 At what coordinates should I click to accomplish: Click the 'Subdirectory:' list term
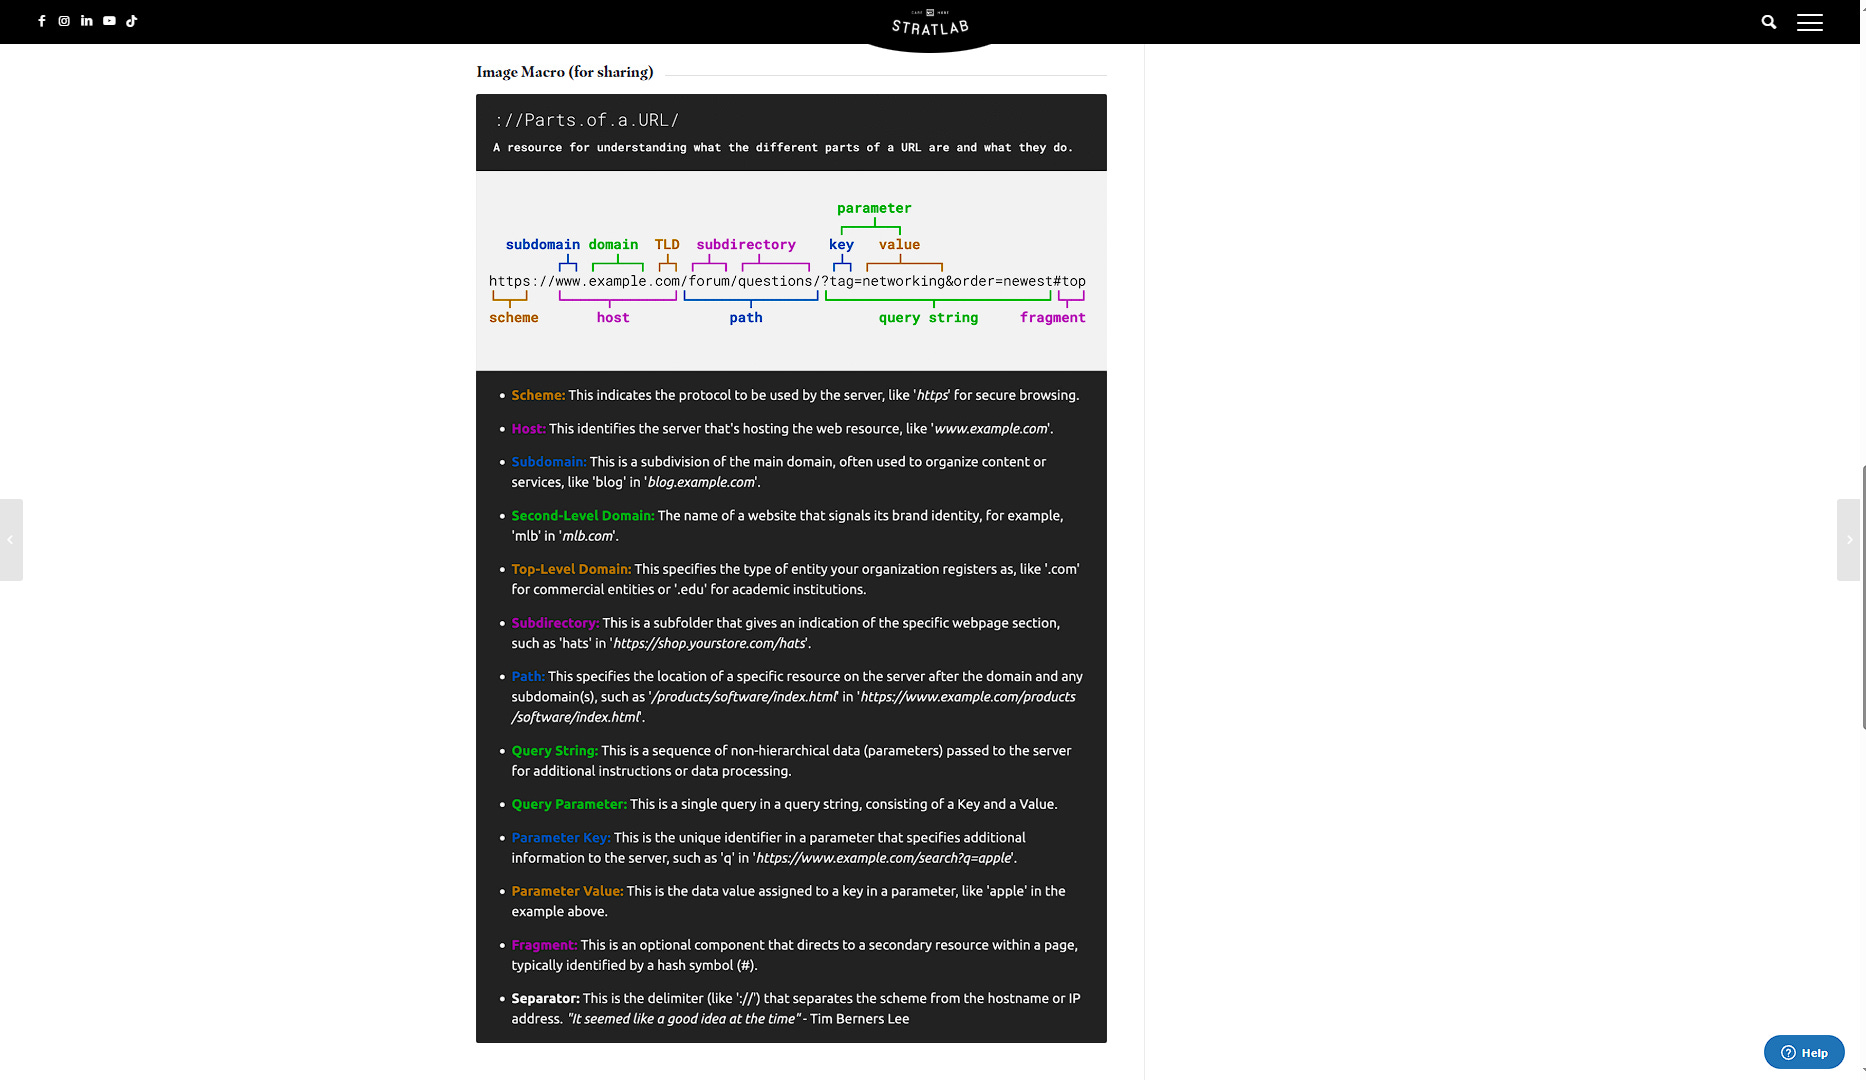[x=555, y=623]
